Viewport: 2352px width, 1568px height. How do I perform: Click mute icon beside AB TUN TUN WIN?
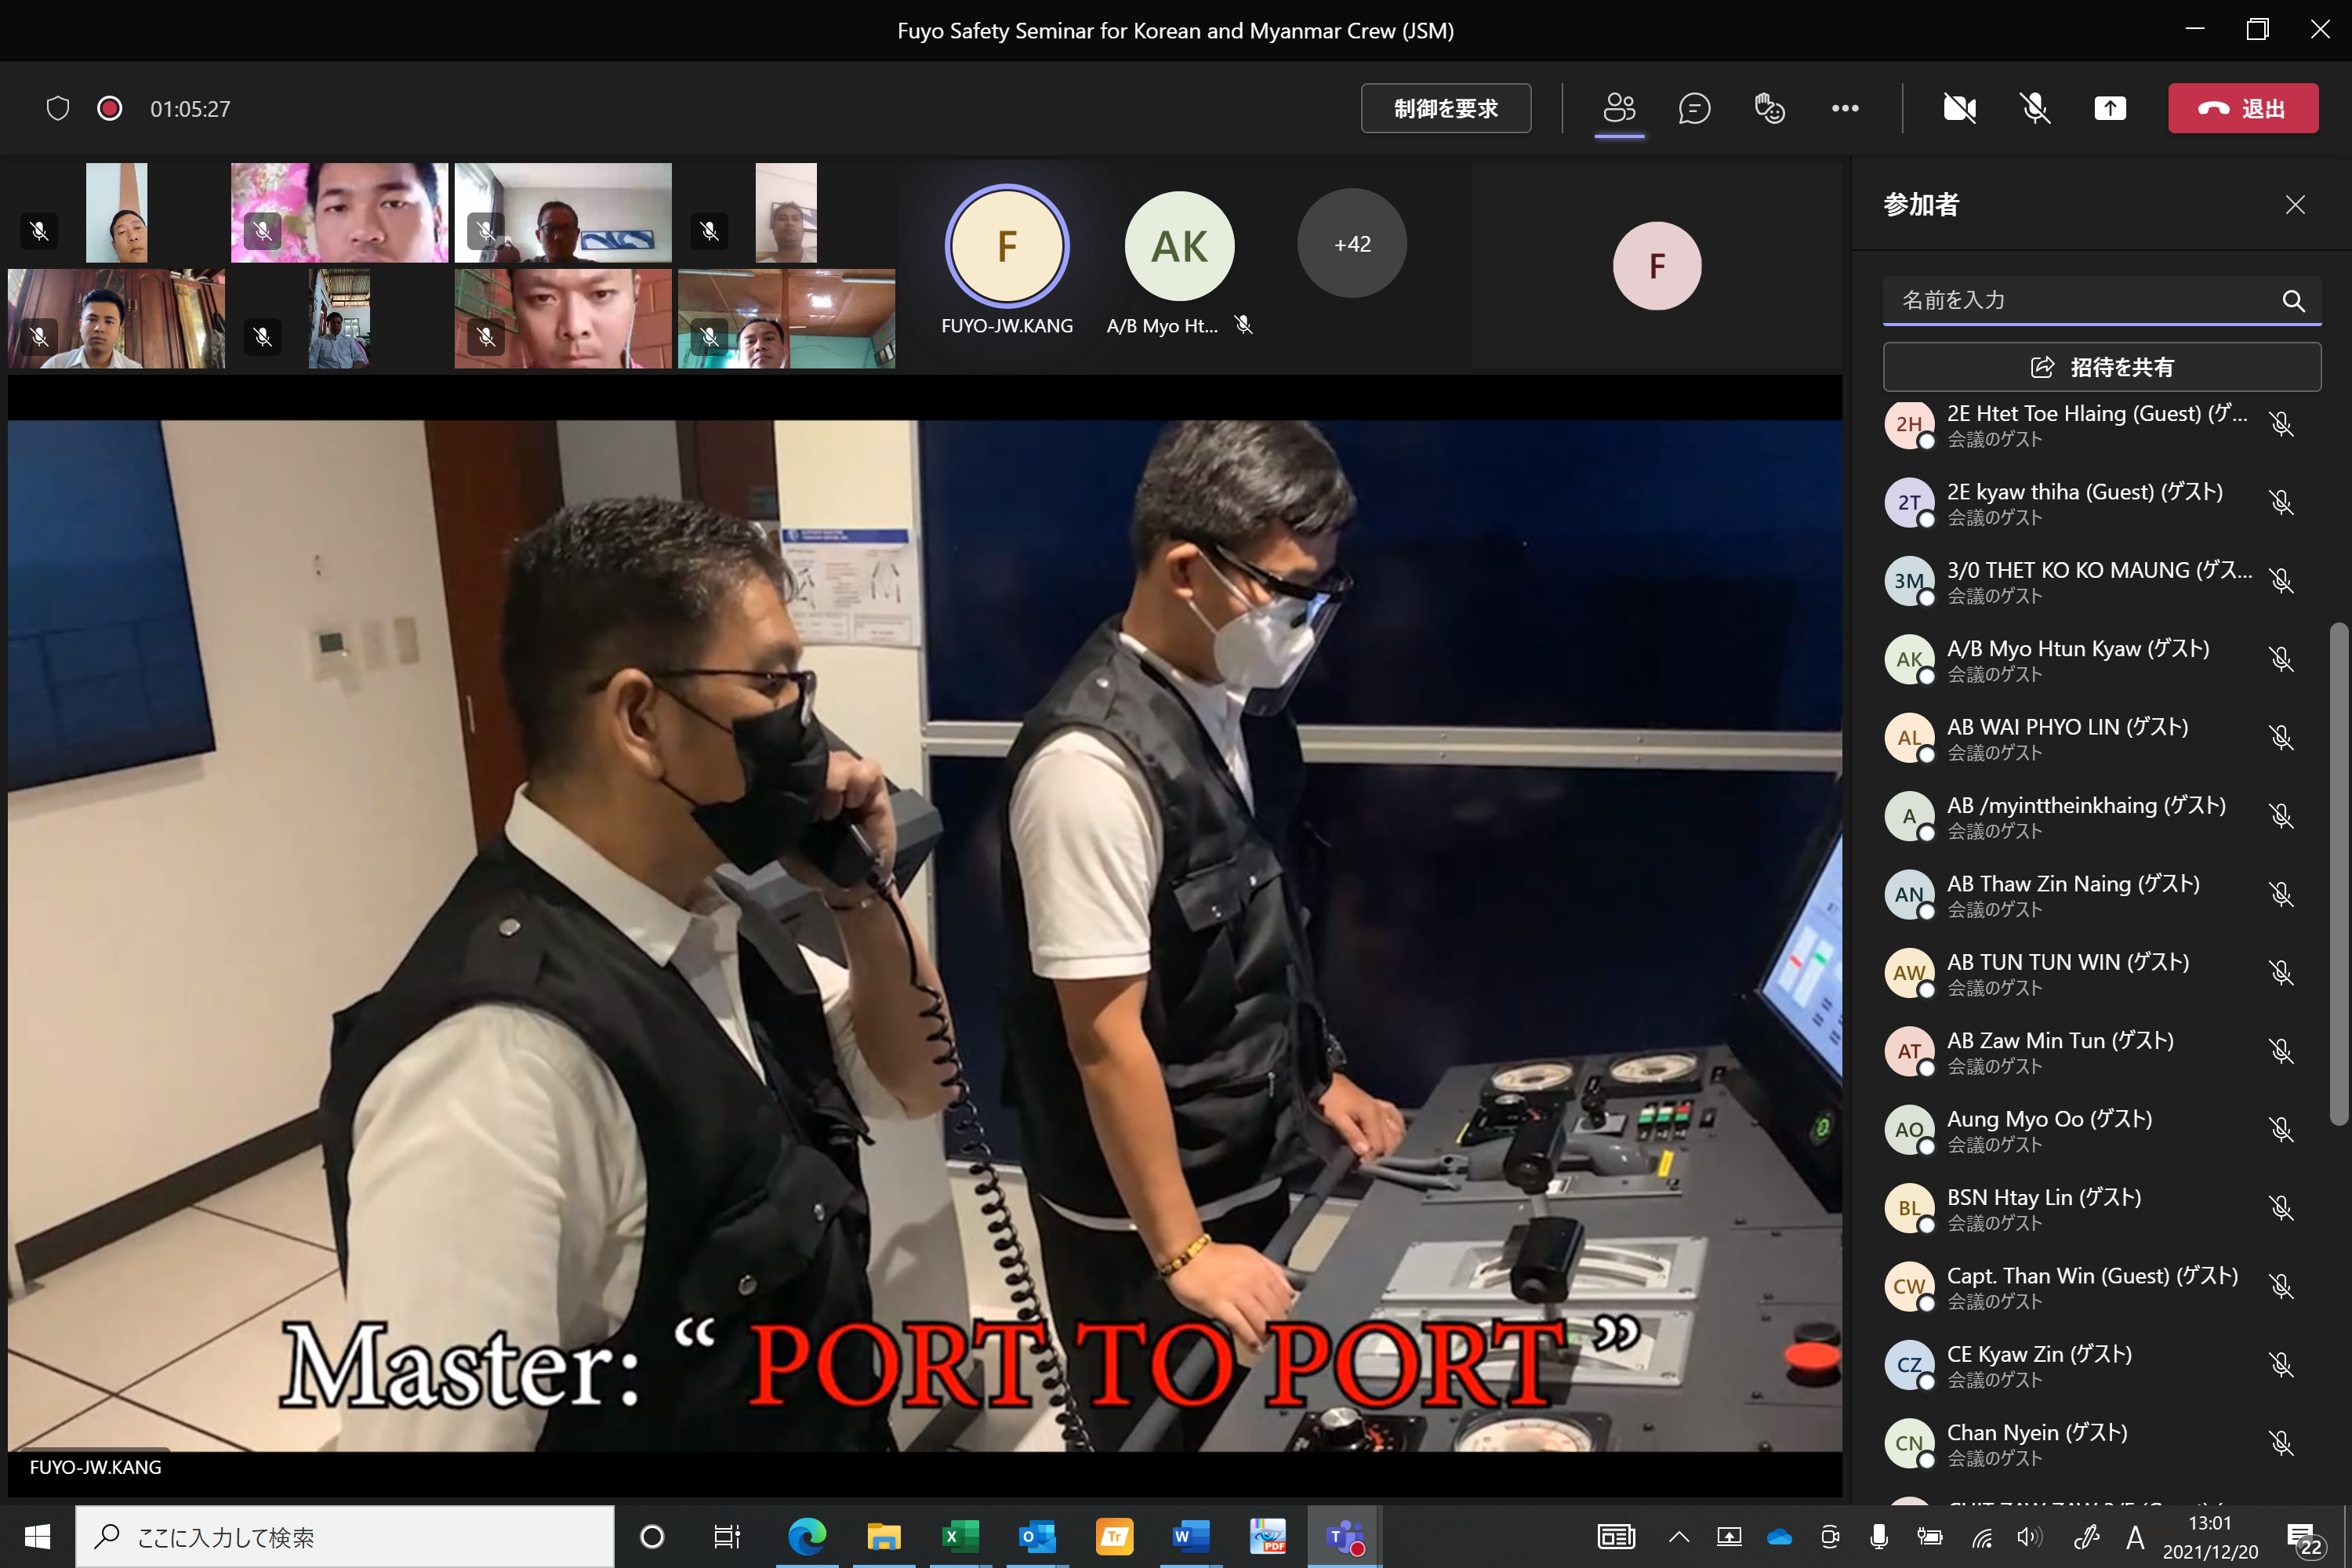(x=2281, y=973)
